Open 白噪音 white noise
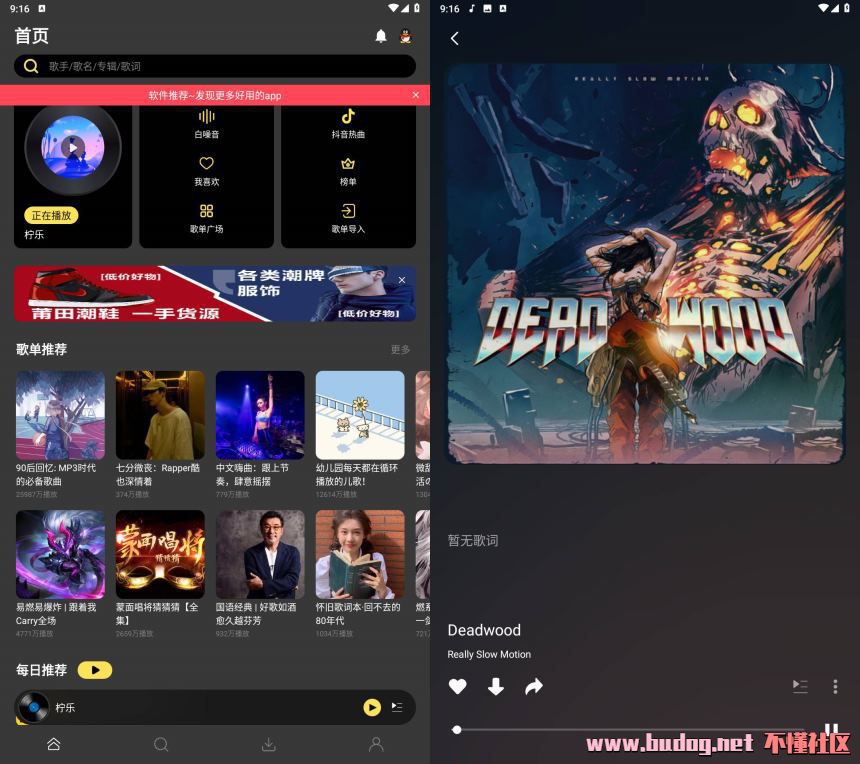This screenshot has width=860, height=764. coord(206,124)
